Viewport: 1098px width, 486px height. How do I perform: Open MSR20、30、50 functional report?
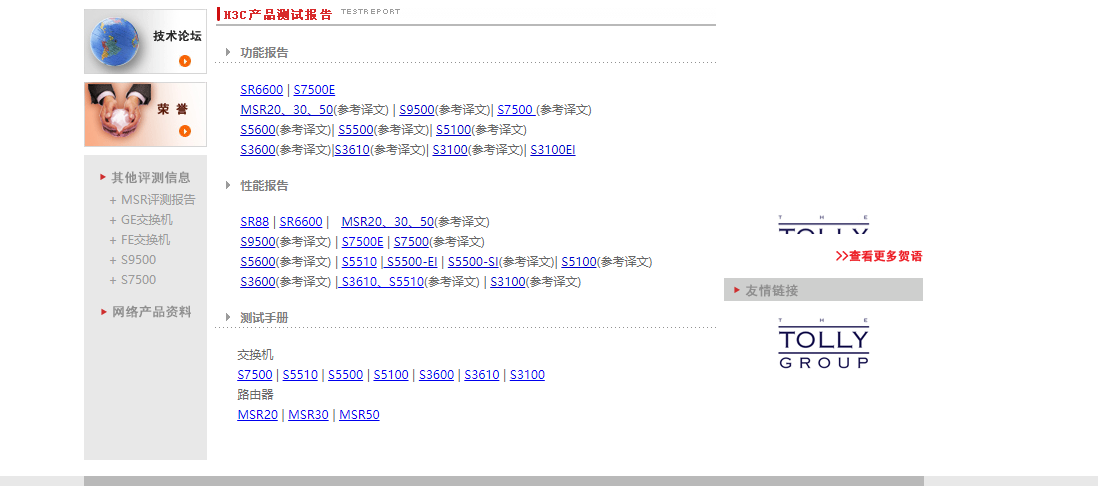pos(286,110)
